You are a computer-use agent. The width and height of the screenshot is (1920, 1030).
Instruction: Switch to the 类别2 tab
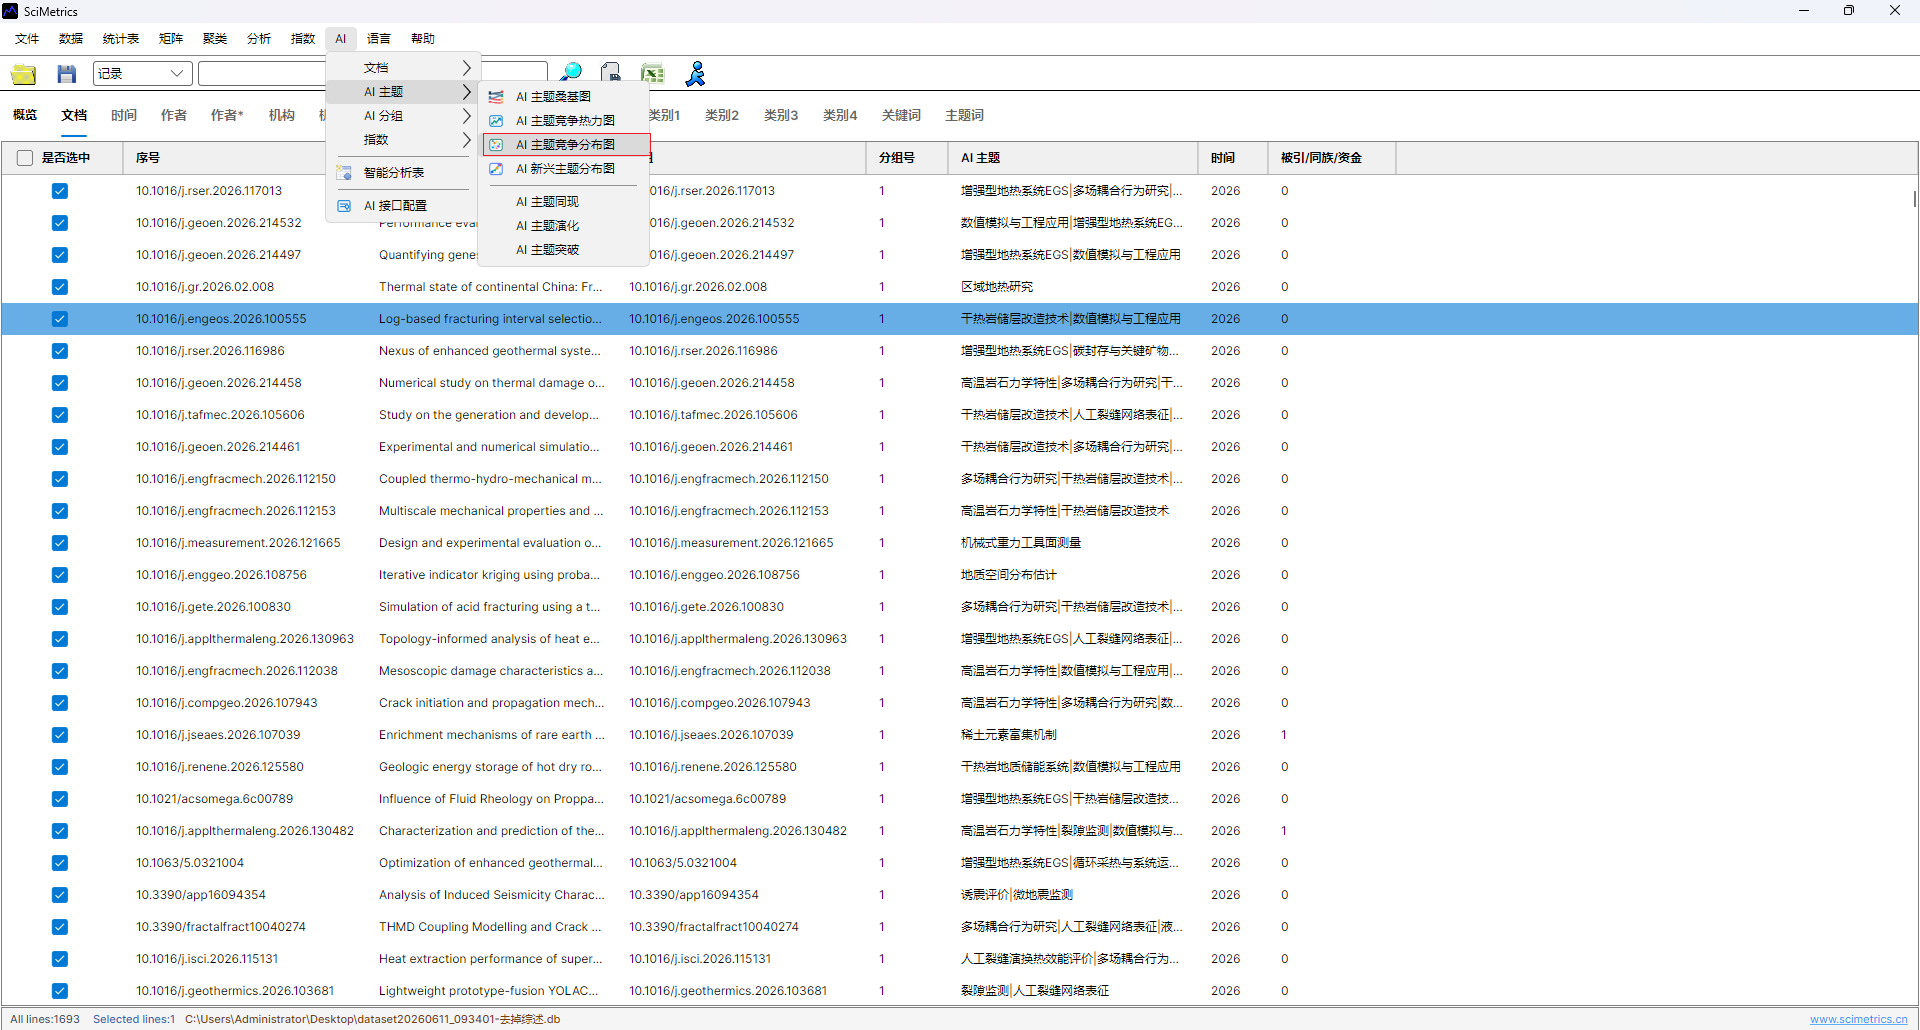pos(722,115)
